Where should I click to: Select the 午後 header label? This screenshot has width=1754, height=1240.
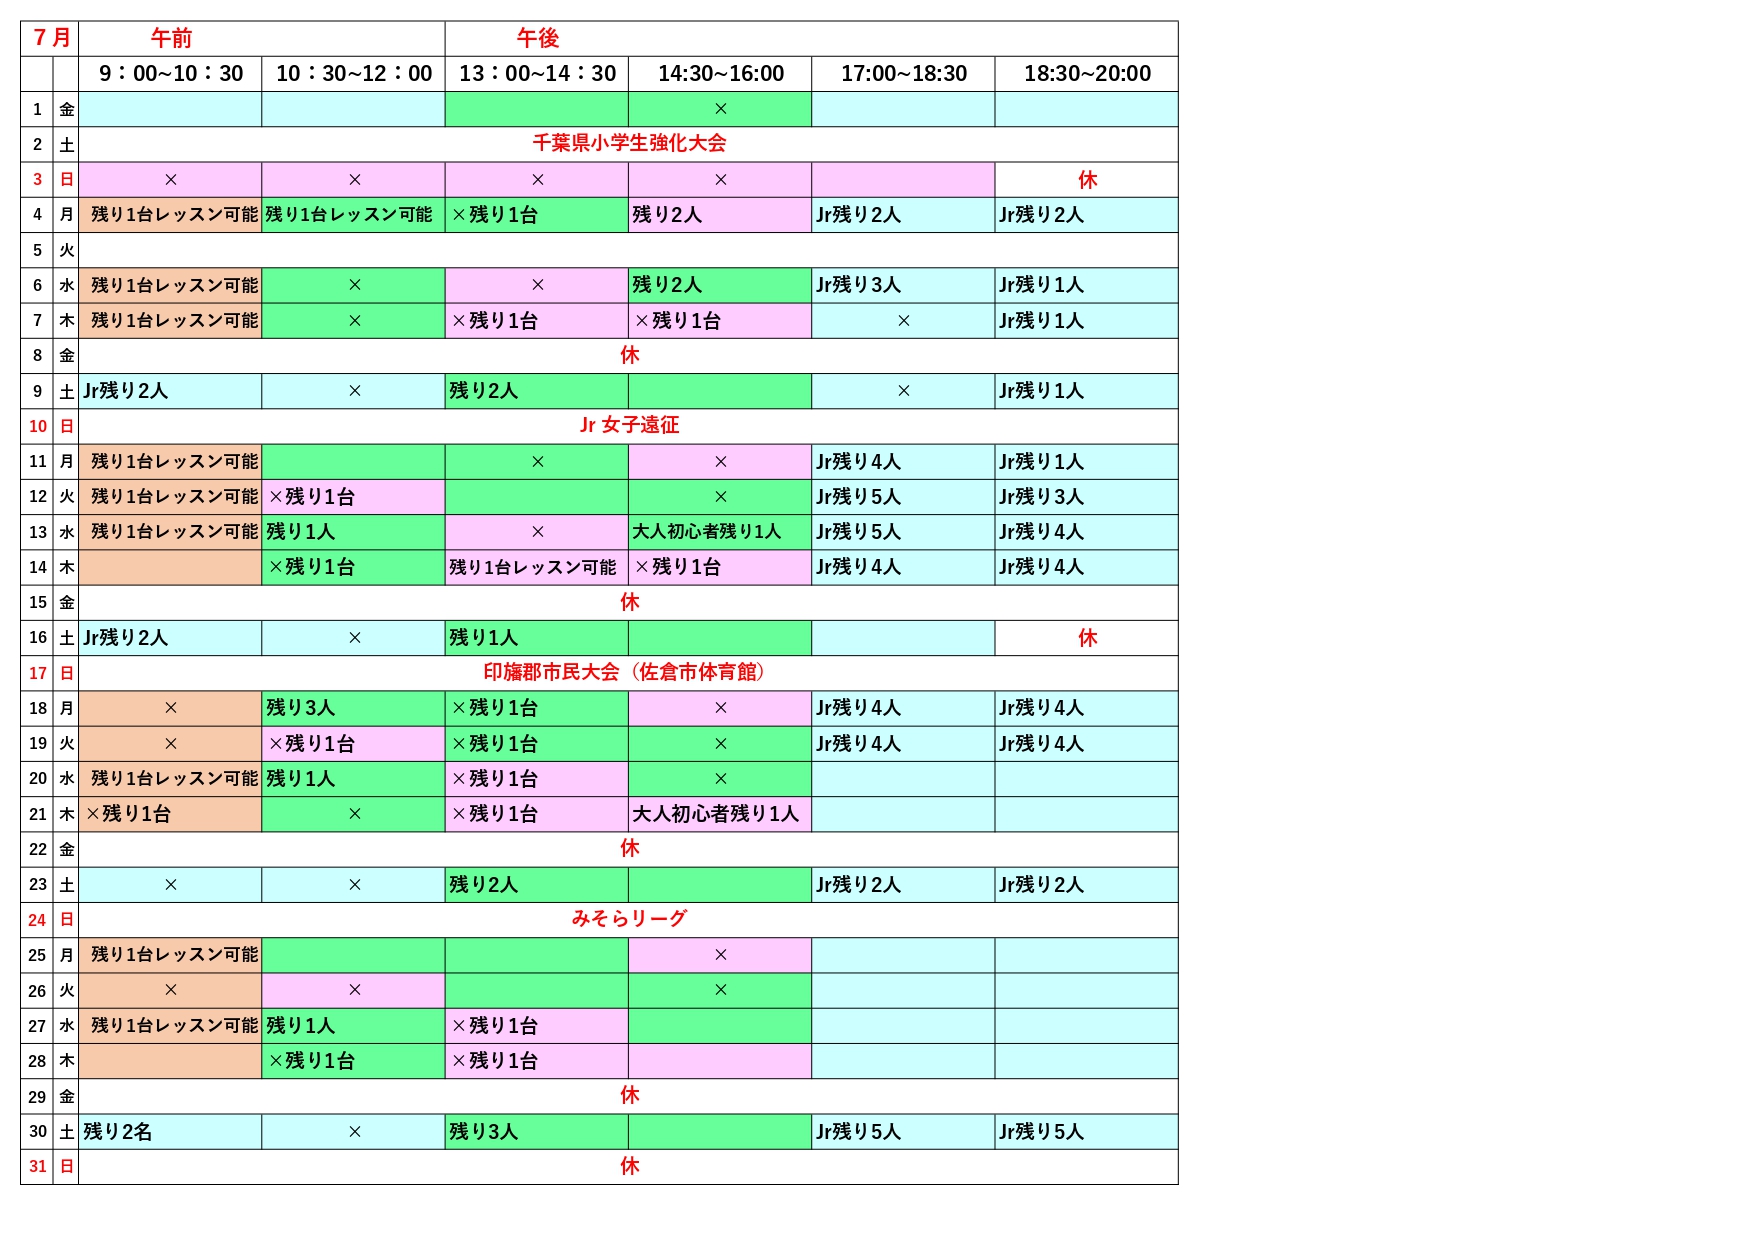point(537,38)
